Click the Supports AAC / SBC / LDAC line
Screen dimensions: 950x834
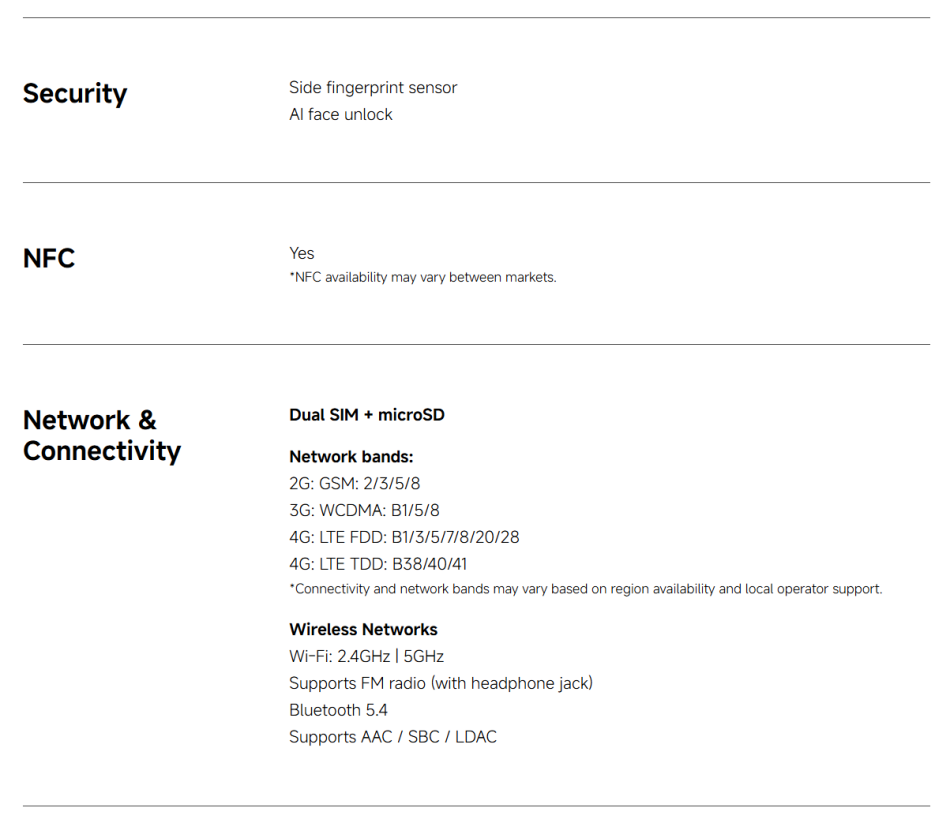click(392, 737)
